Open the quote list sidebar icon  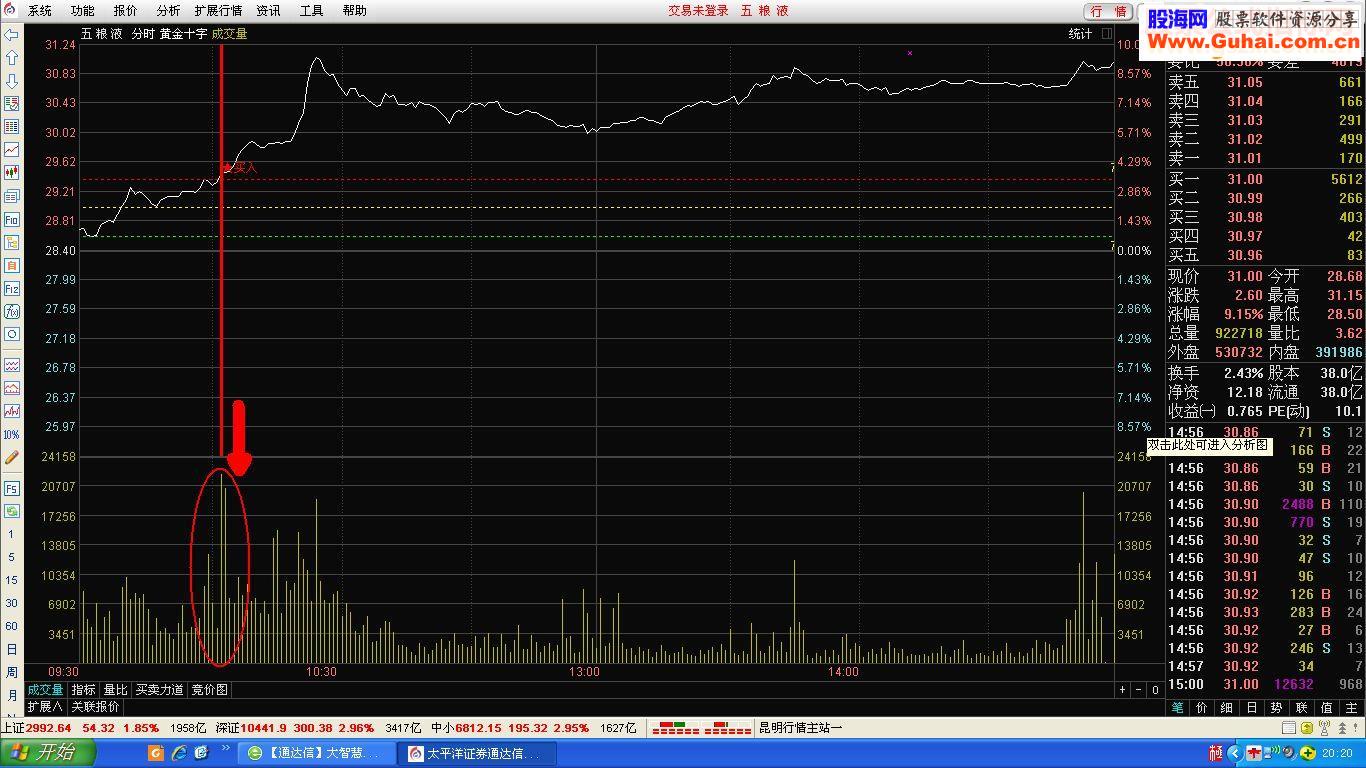point(12,104)
